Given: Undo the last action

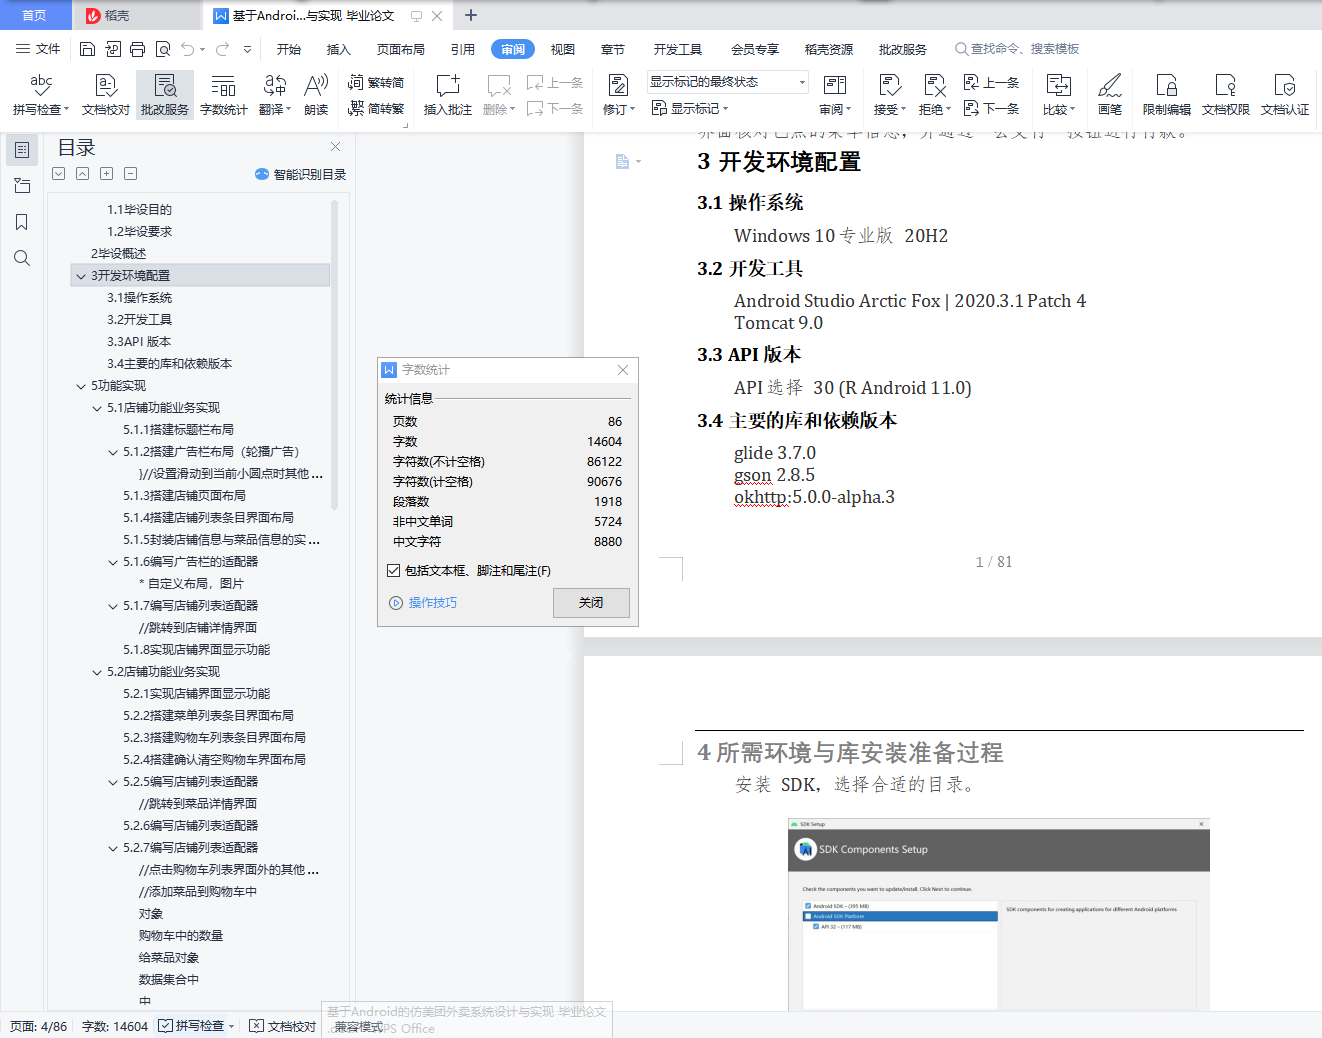Looking at the screenshot, I should click(x=188, y=49).
